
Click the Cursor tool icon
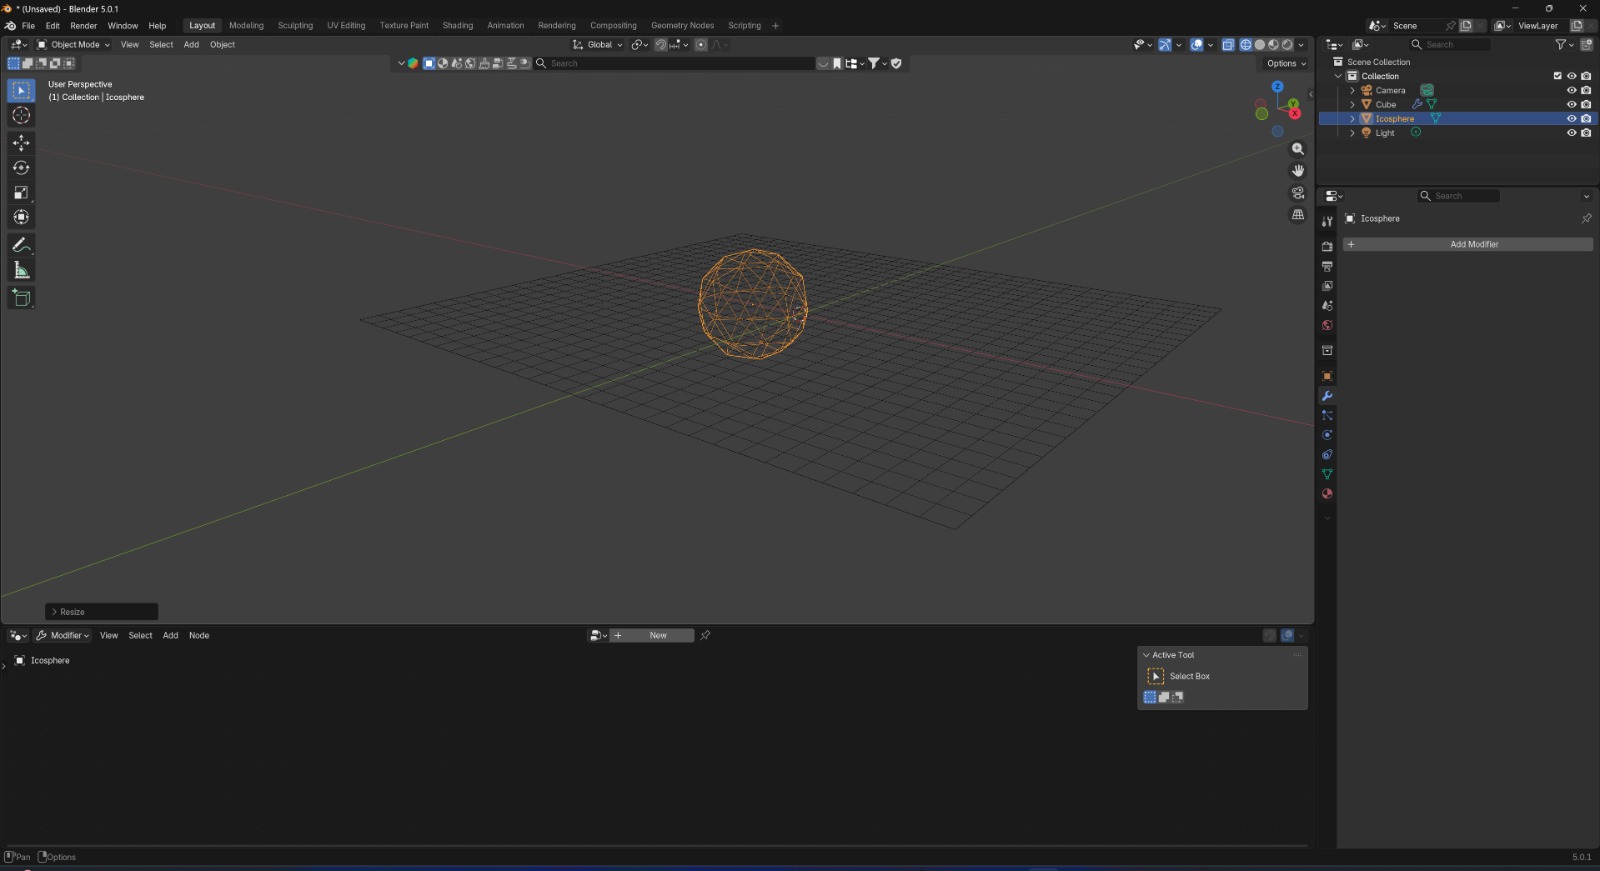coord(21,116)
